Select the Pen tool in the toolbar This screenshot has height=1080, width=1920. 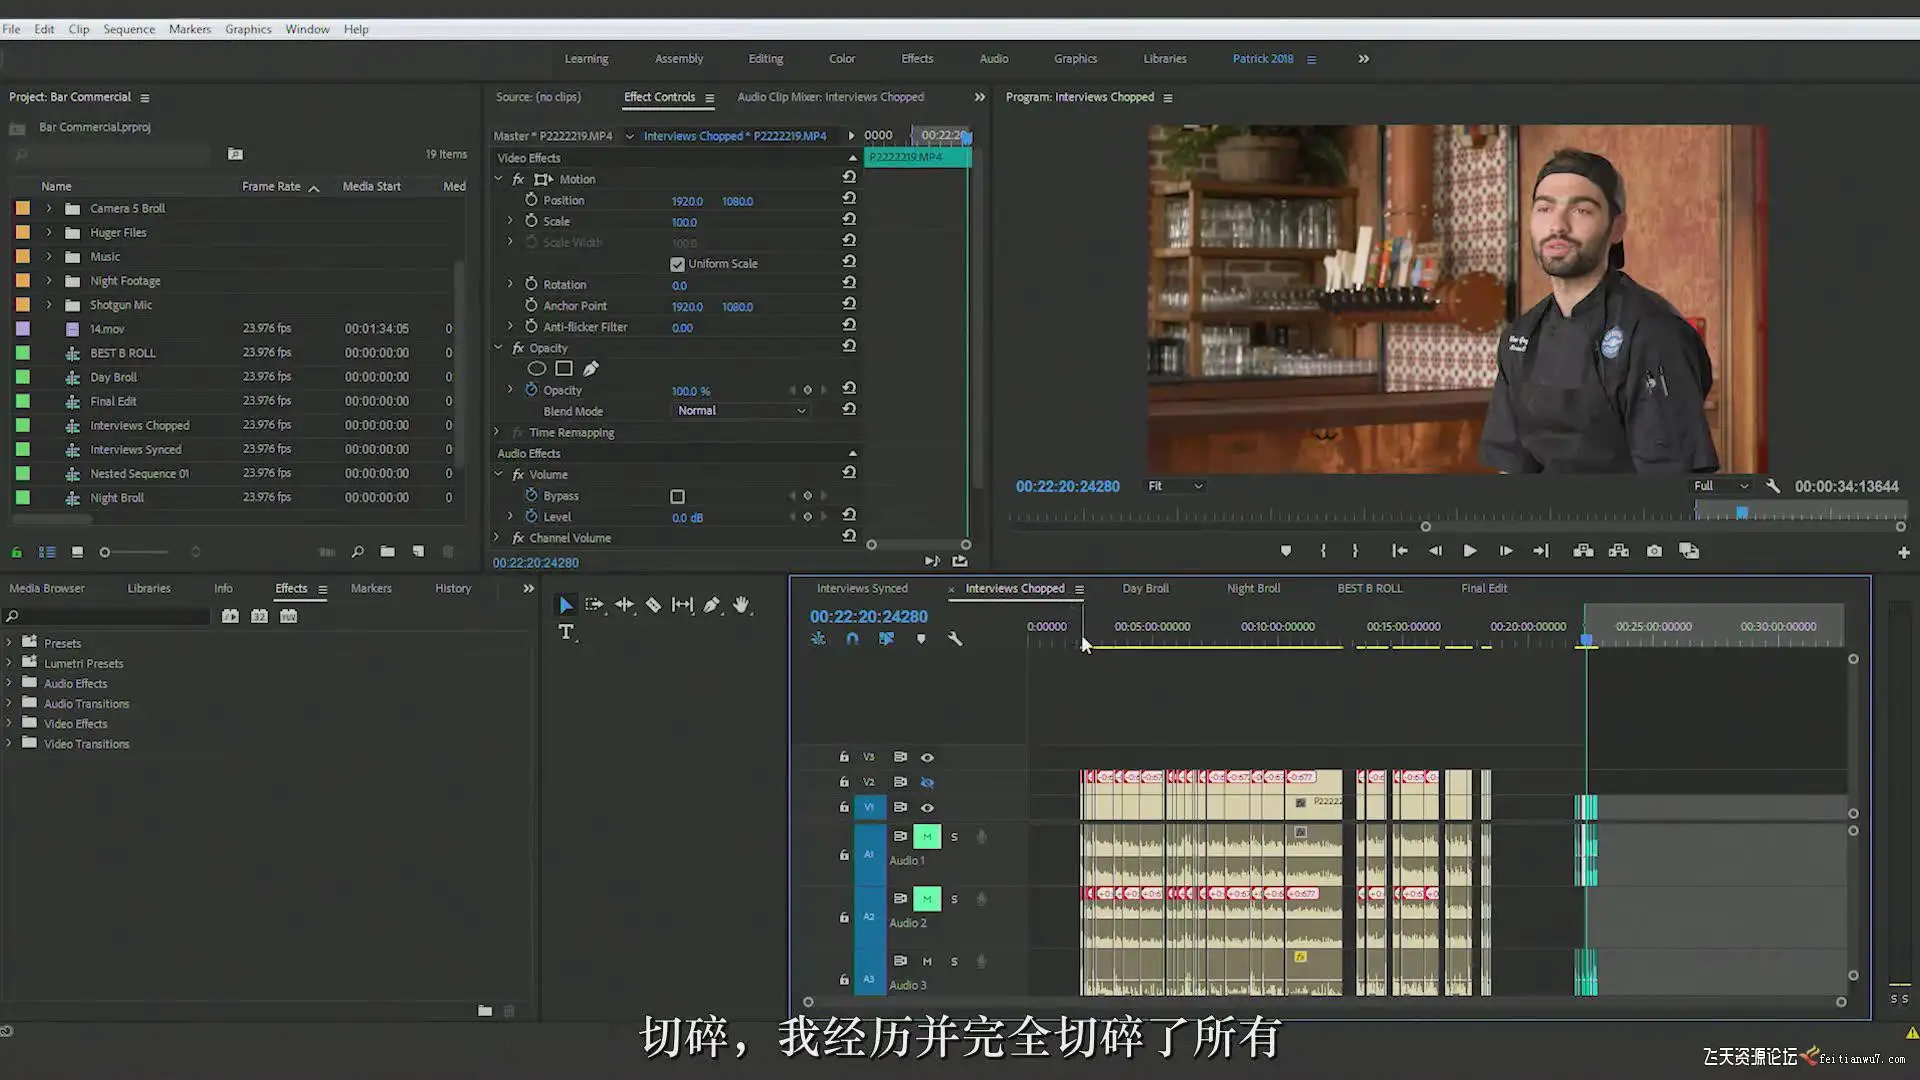(711, 605)
